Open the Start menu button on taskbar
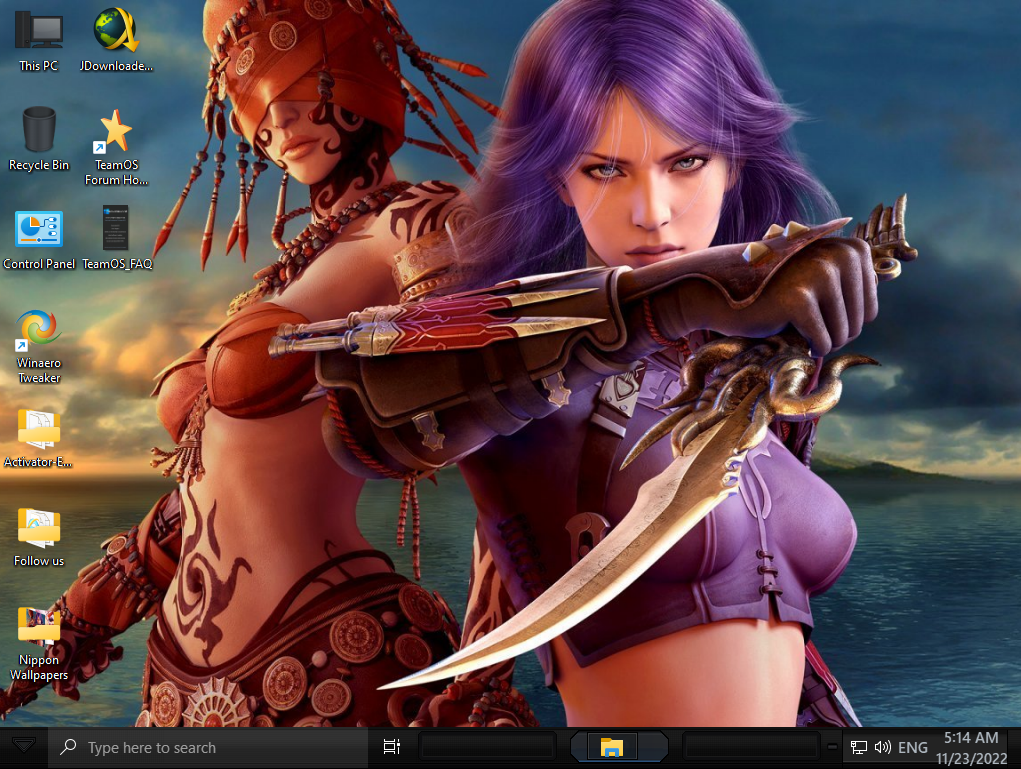Viewport: 1021px width, 769px height. point(24,746)
